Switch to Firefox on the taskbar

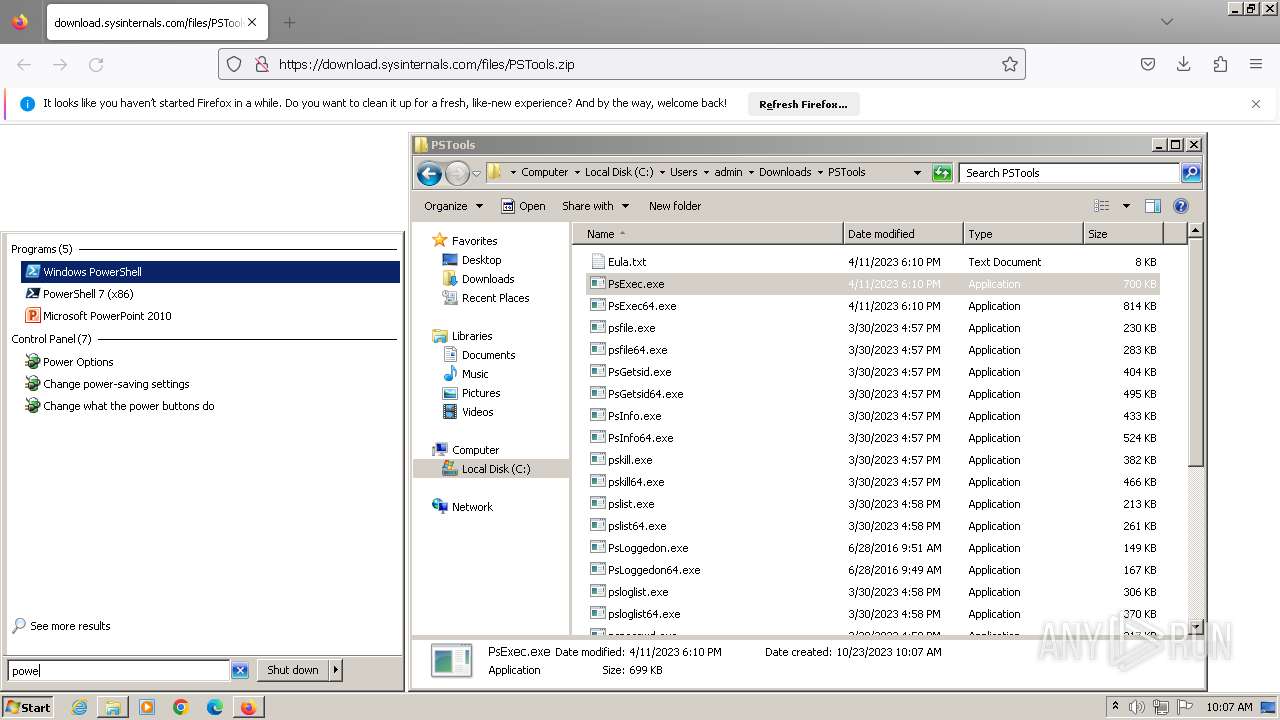tap(248, 707)
